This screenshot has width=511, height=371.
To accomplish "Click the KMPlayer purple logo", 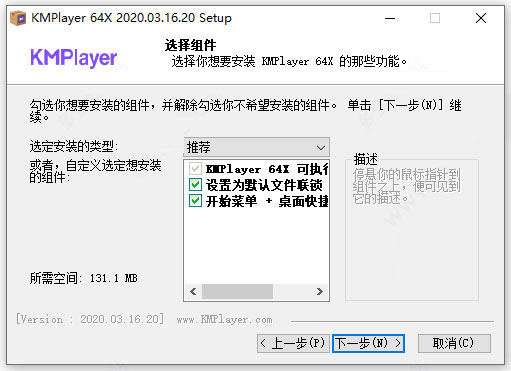I will click(x=74, y=58).
